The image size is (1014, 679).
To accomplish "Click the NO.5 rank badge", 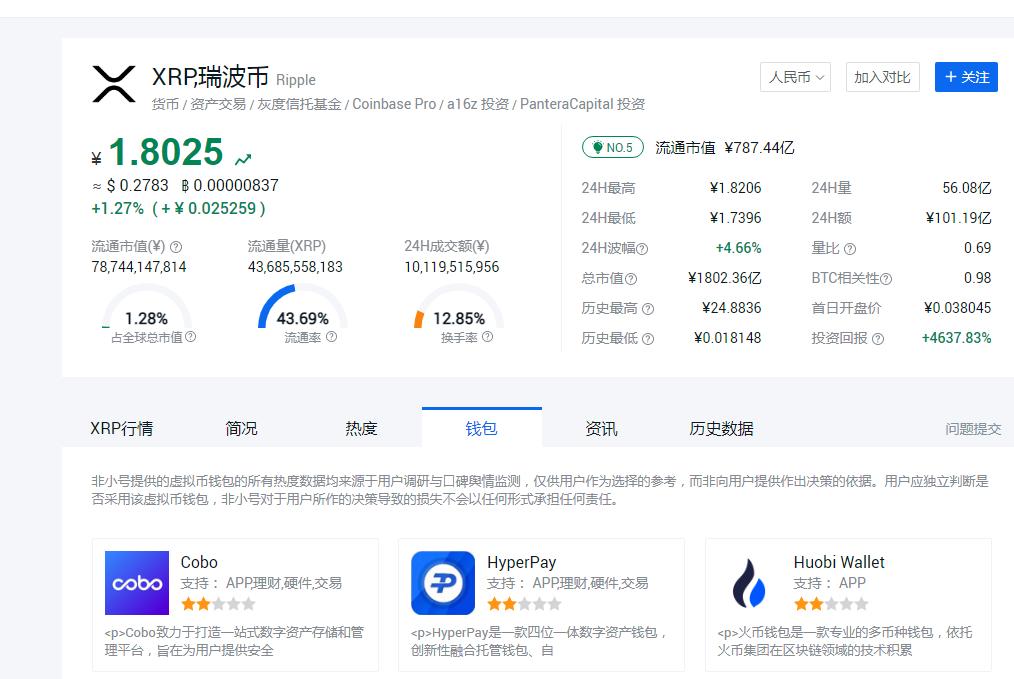I will 613,146.
